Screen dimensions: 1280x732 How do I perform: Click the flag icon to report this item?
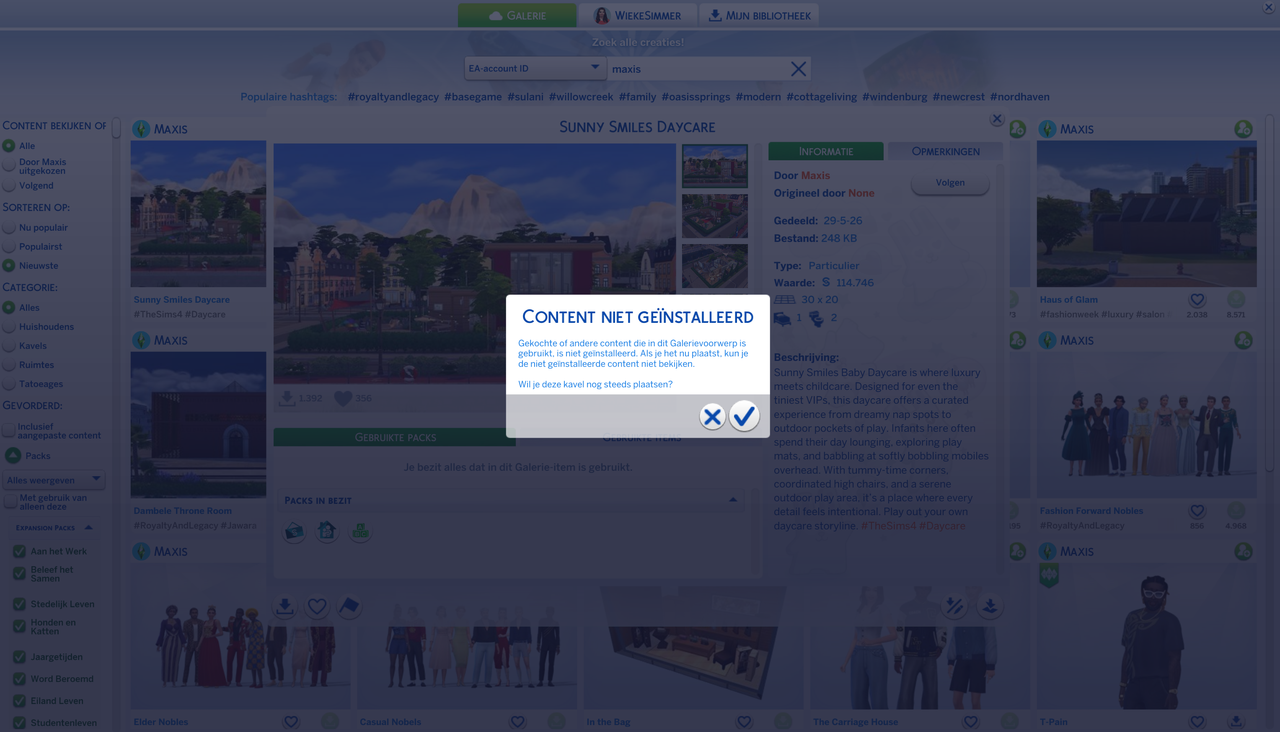349,606
